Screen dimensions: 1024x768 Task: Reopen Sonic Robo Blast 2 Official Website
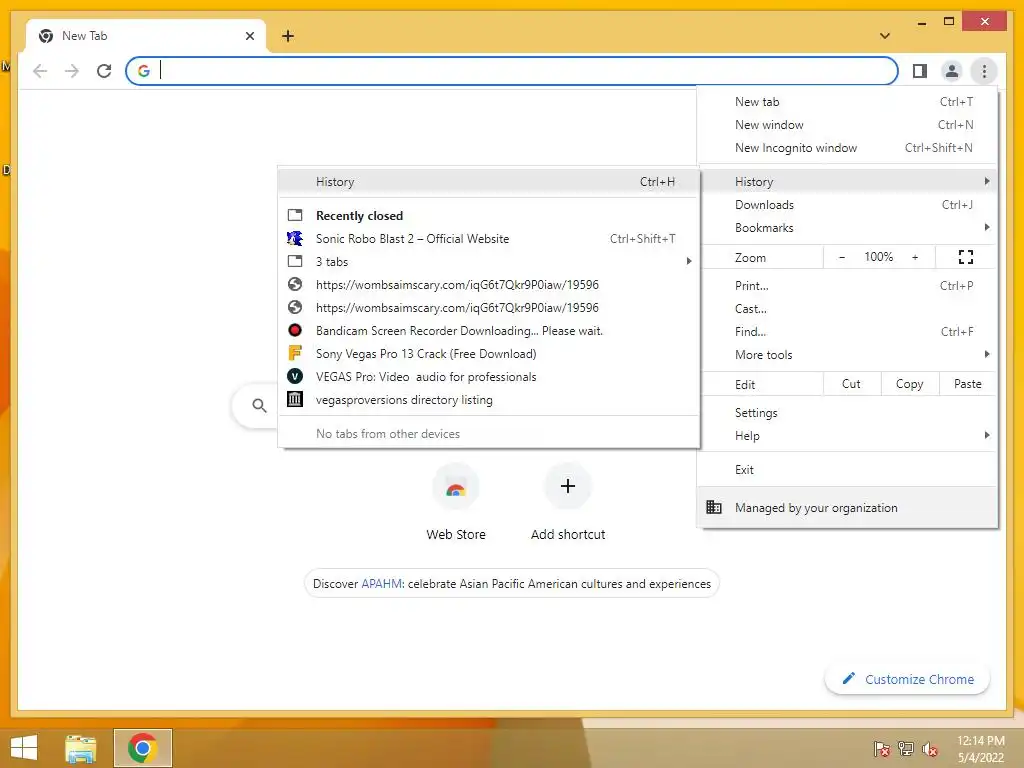coord(488,239)
